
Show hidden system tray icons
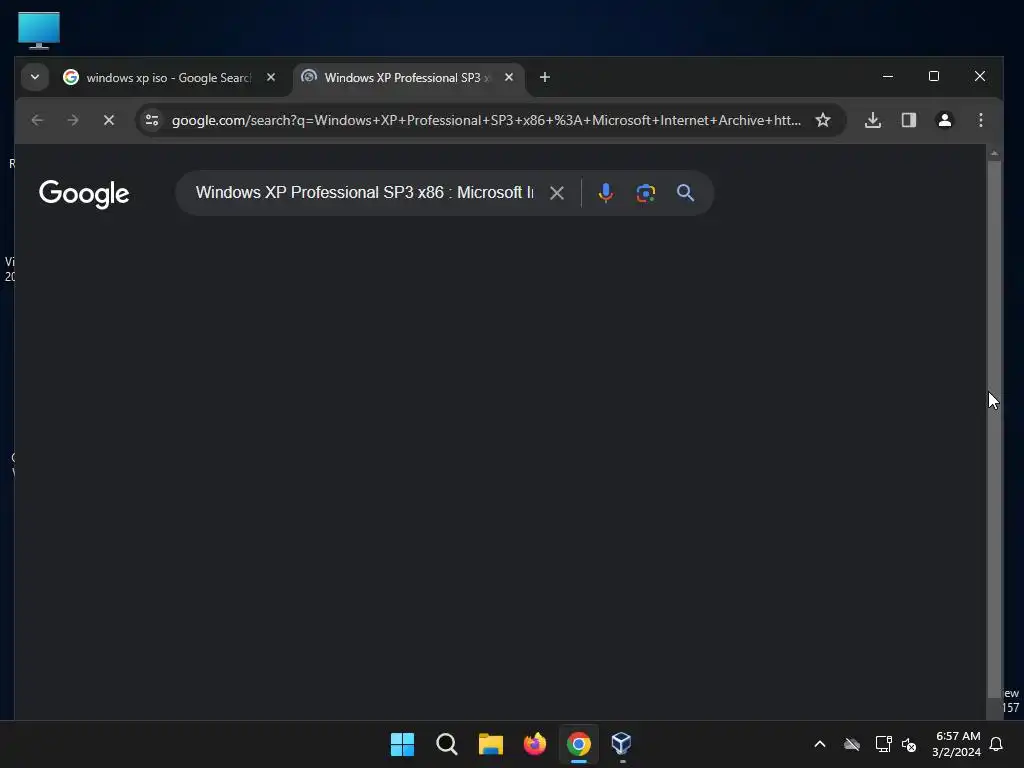coord(820,744)
